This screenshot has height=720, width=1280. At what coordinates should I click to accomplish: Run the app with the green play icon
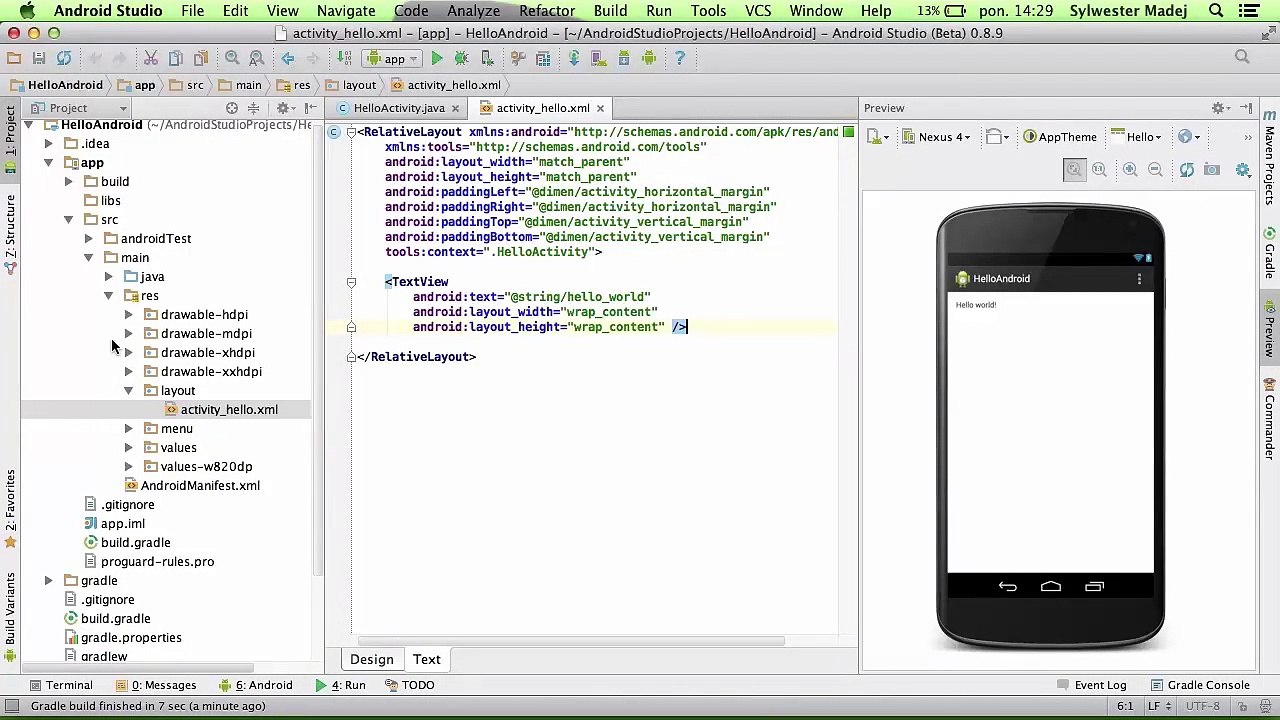point(437,58)
